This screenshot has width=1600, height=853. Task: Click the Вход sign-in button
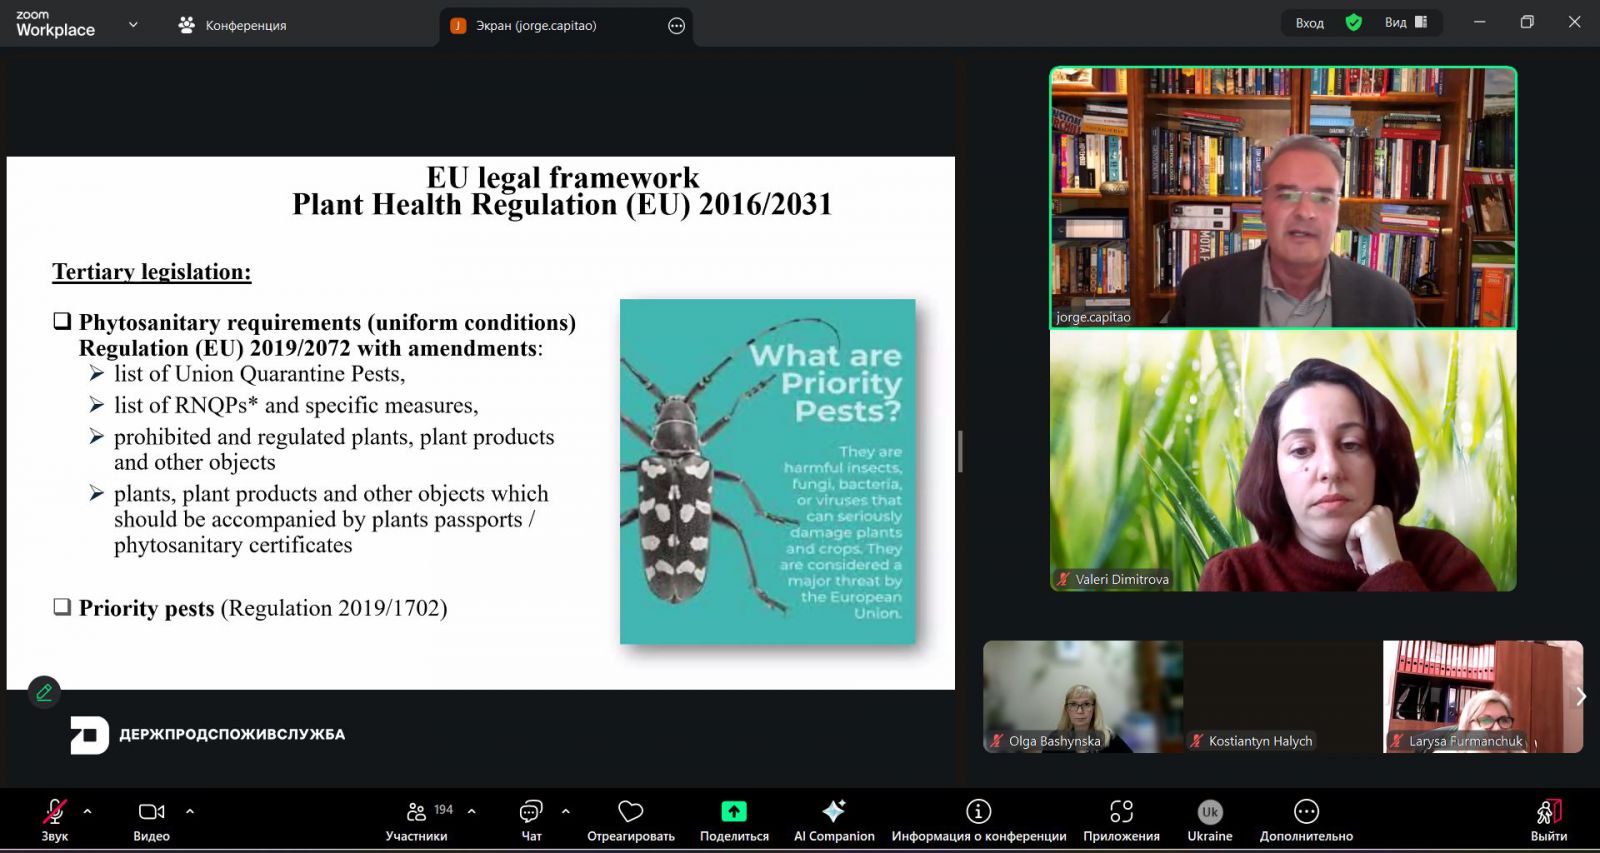tap(1309, 23)
